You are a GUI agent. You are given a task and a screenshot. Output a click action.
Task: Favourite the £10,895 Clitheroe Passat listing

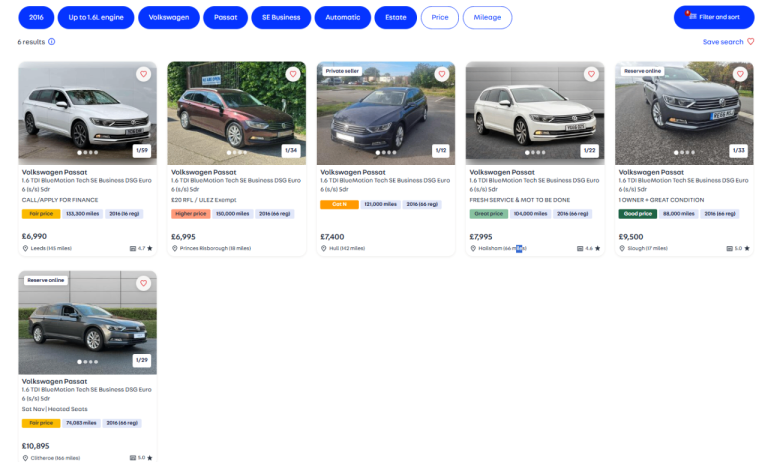[x=143, y=283]
